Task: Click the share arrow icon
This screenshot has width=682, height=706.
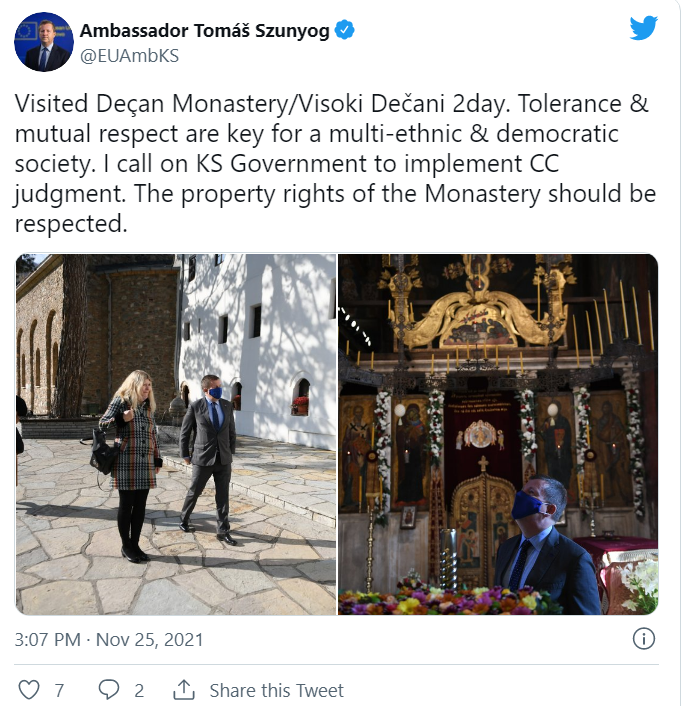Action: 184,690
